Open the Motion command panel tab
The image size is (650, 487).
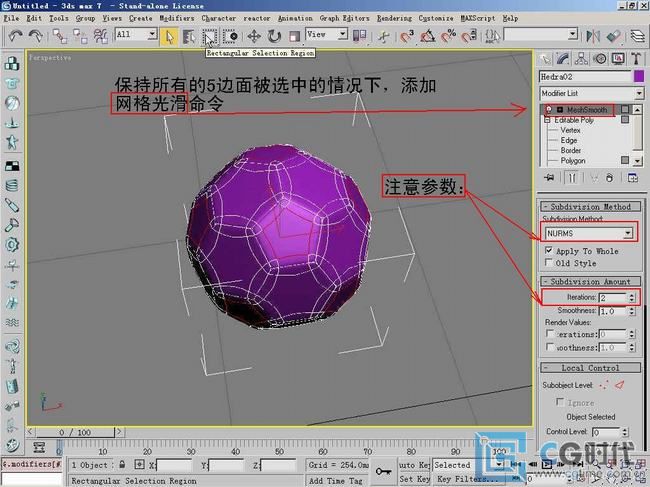pos(599,59)
